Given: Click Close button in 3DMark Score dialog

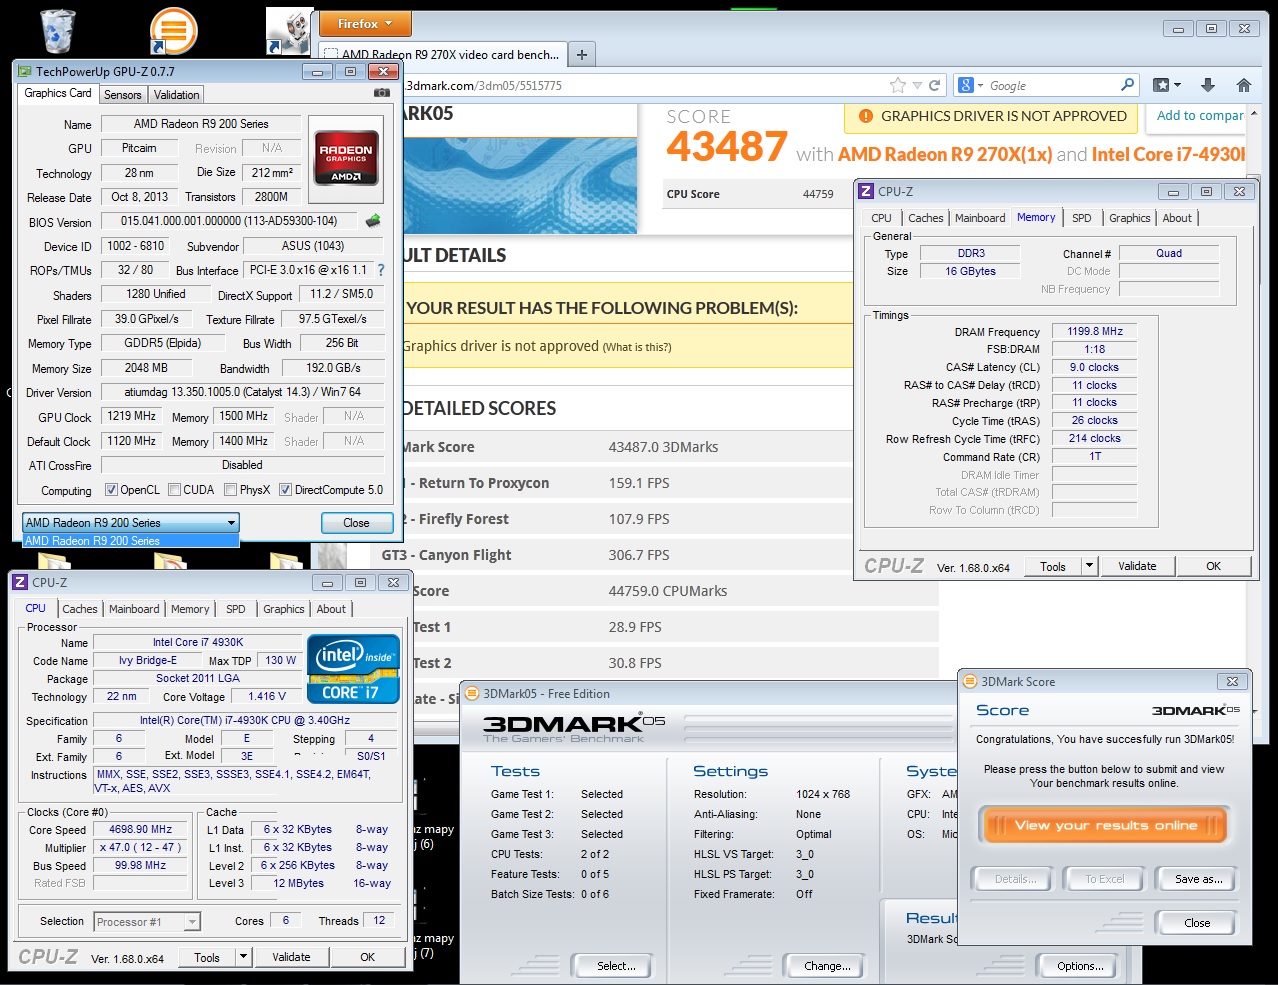Looking at the screenshot, I should [1197, 923].
